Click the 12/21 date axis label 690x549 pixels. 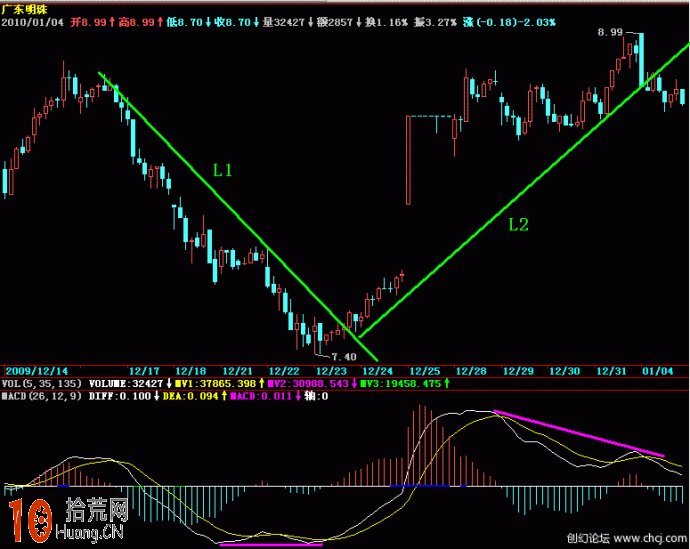pos(238,371)
